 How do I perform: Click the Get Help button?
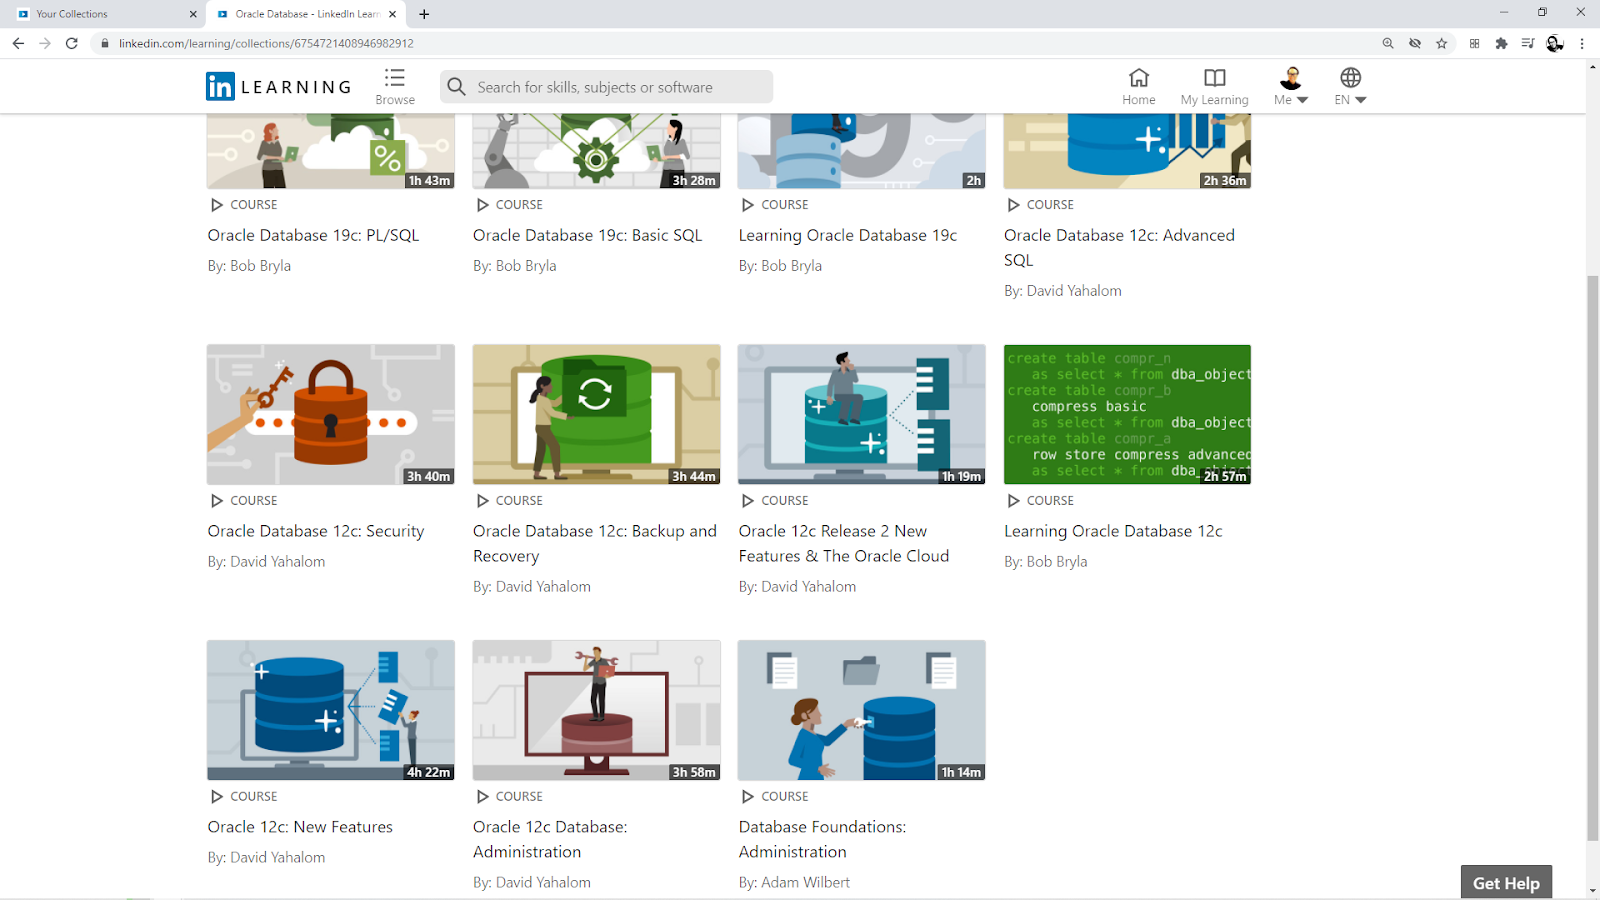1506,882
